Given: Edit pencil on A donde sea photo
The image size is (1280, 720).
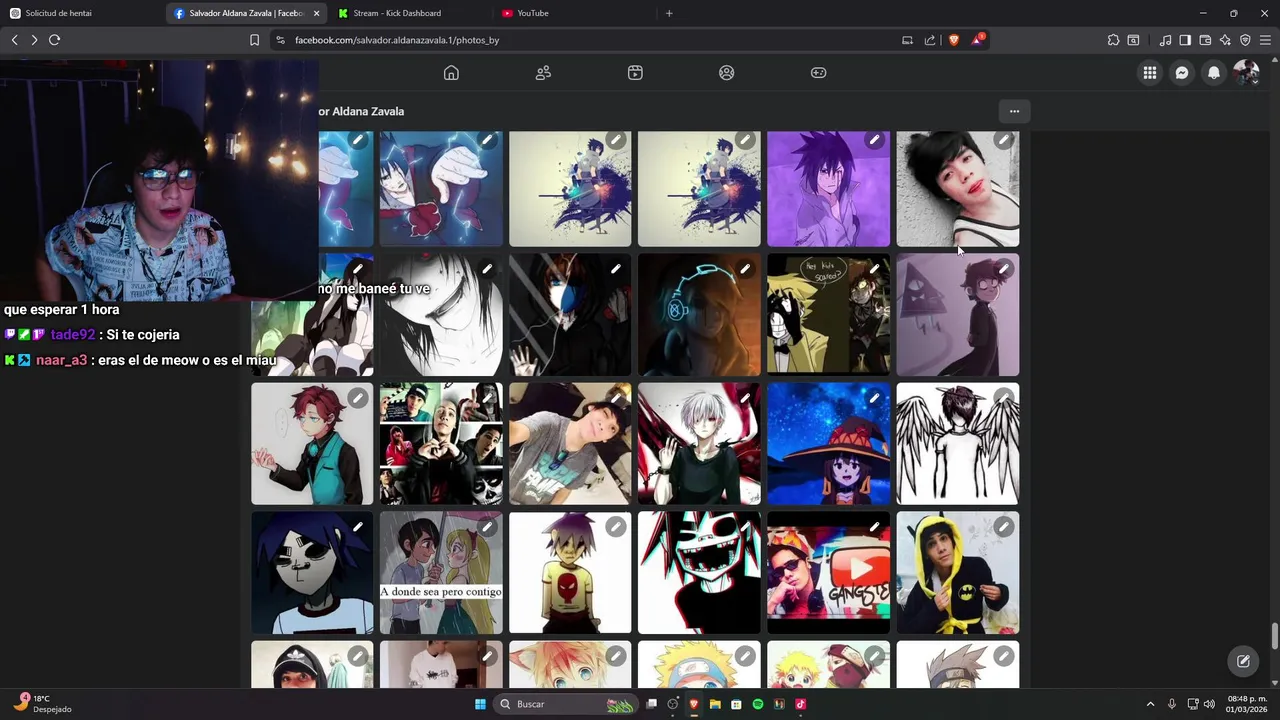Looking at the screenshot, I should tap(487, 527).
